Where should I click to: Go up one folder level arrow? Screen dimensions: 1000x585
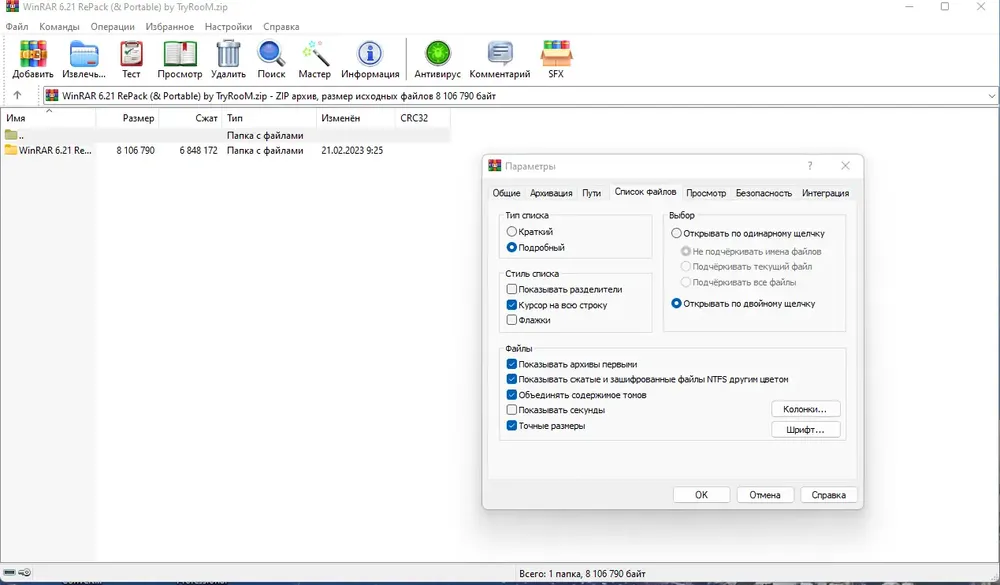click(17, 95)
